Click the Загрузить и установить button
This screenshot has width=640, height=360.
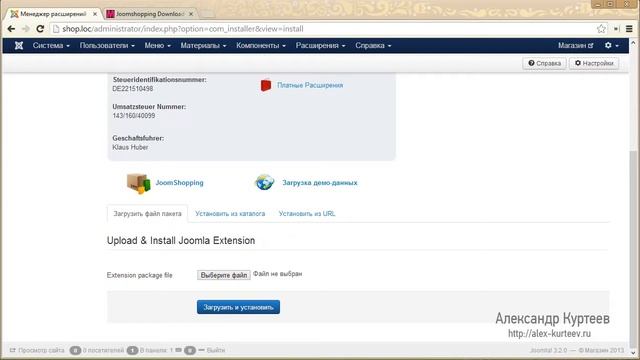coord(238,307)
